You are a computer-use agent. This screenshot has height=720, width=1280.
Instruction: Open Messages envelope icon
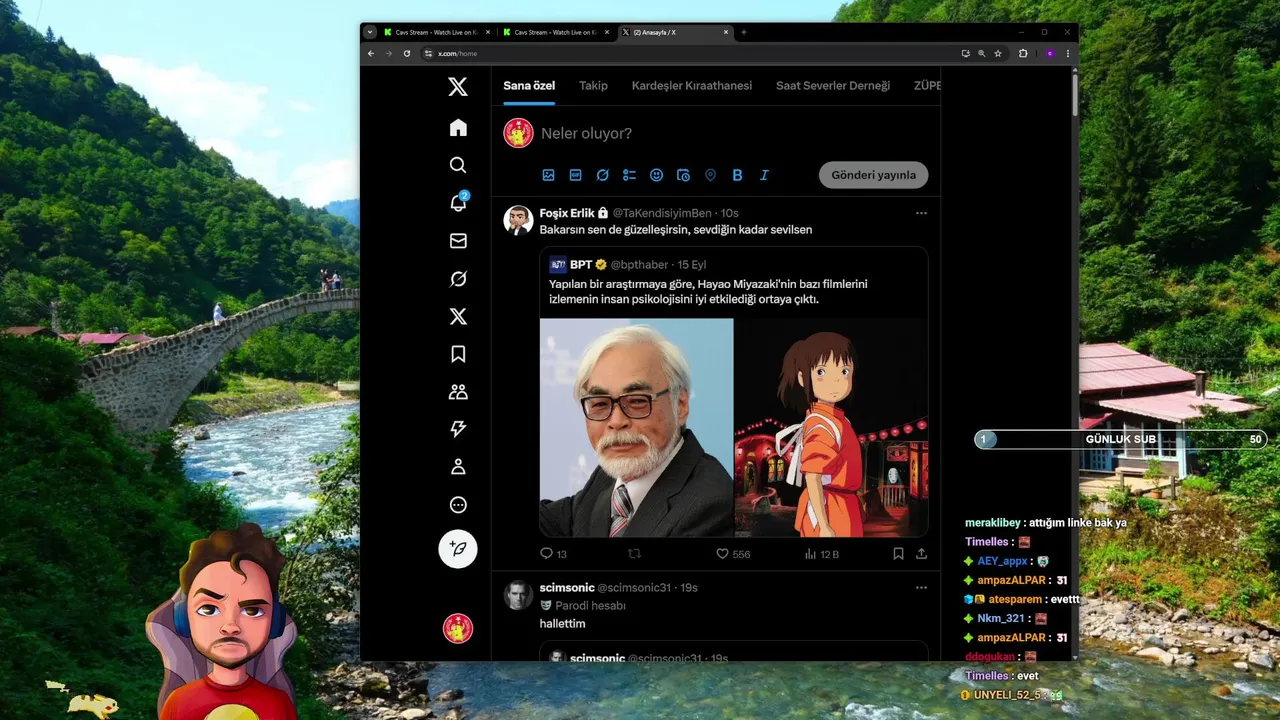point(458,241)
